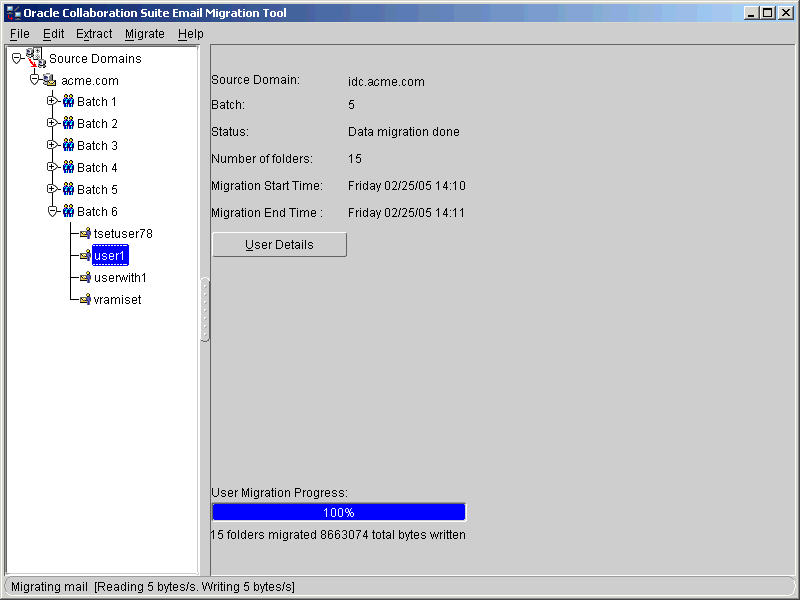Collapse the Batch 6 node
The image size is (800, 600).
click(x=51, y=211)
